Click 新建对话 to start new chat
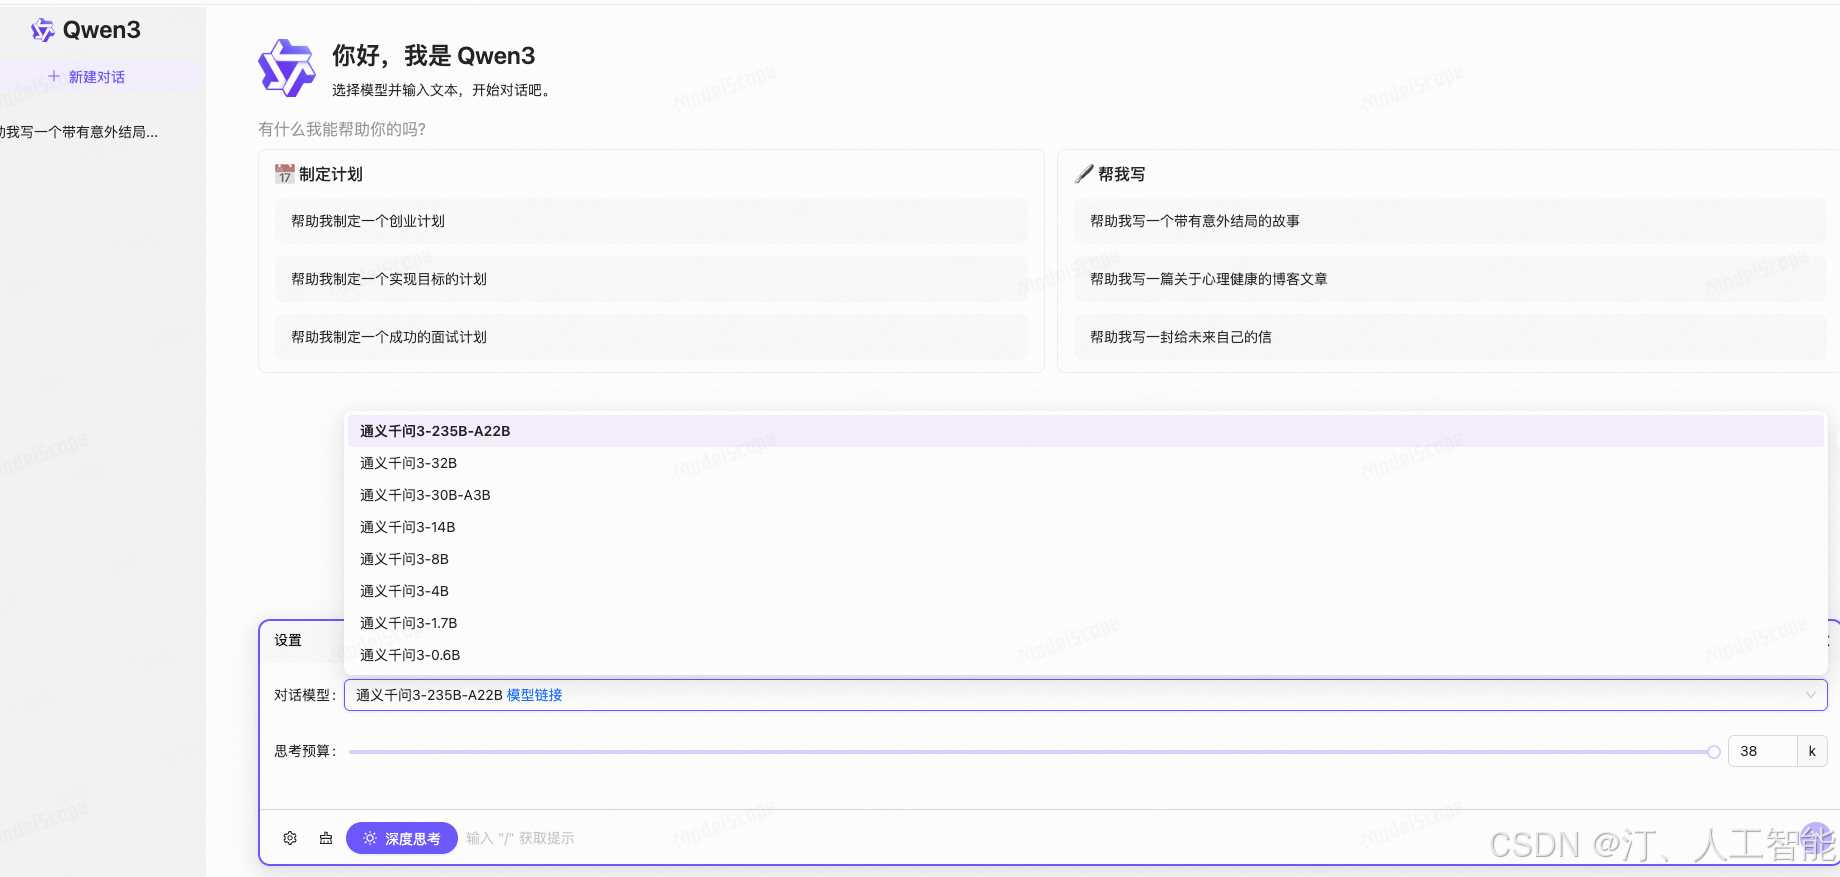The height and width of the screenshot is (877, 1840). pyautogui.click(x=96, y=77)
